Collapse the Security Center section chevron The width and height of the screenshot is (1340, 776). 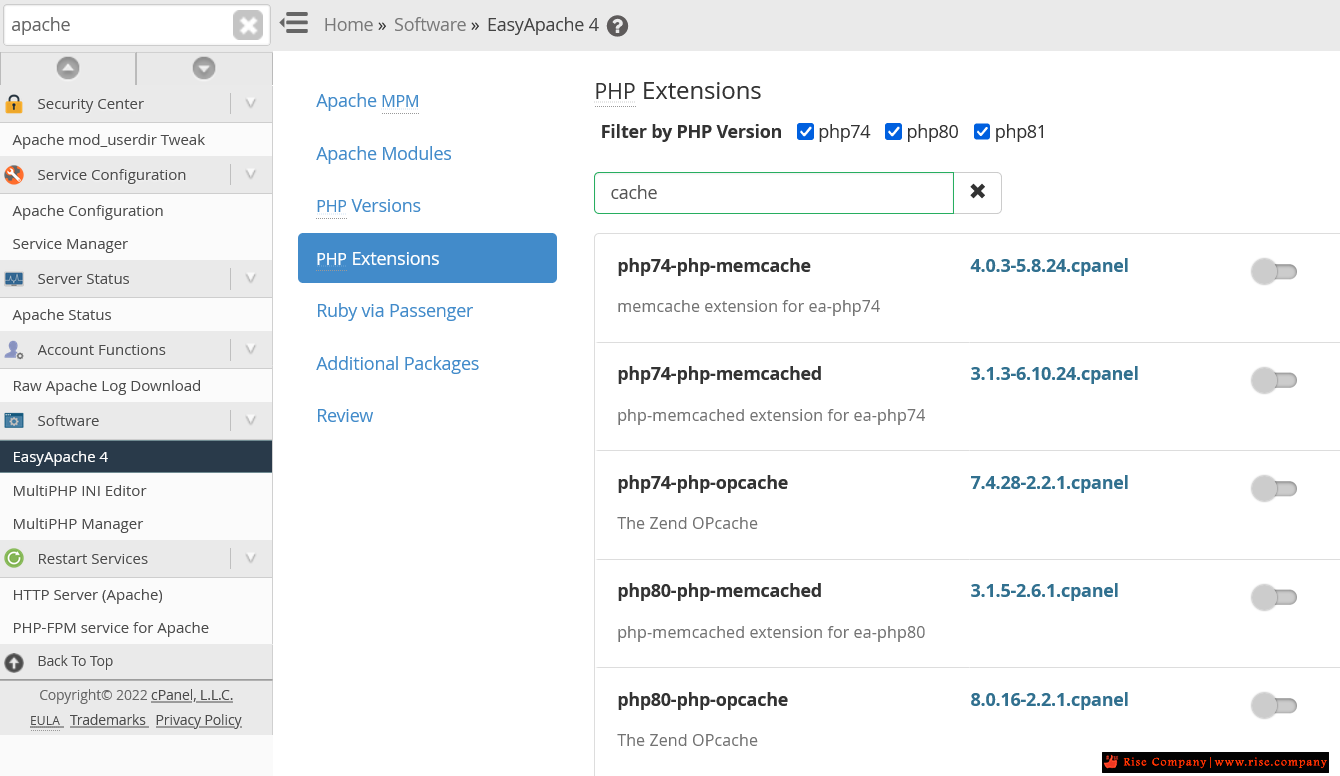click(x=251, y=104)
